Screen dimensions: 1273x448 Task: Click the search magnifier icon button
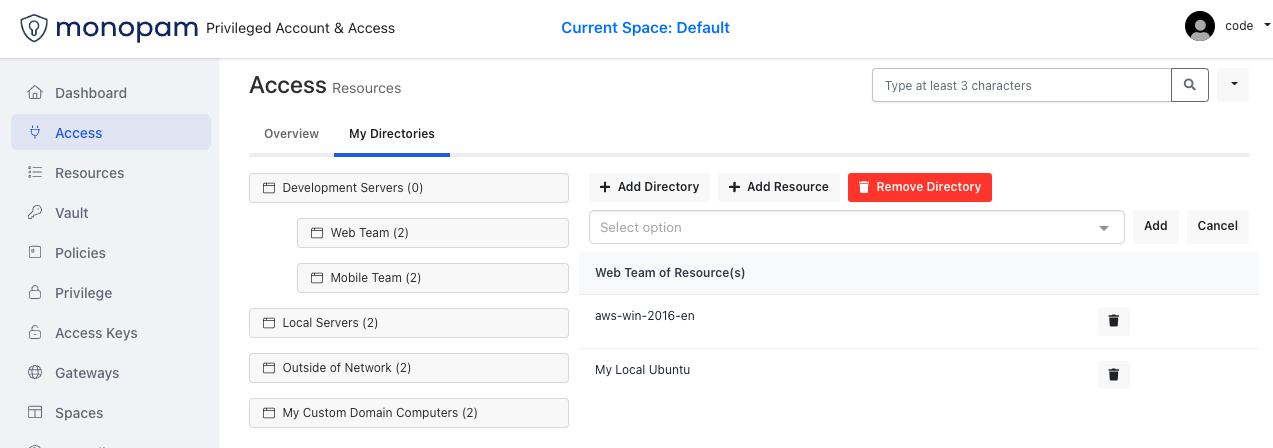[x=1190, y=86]
